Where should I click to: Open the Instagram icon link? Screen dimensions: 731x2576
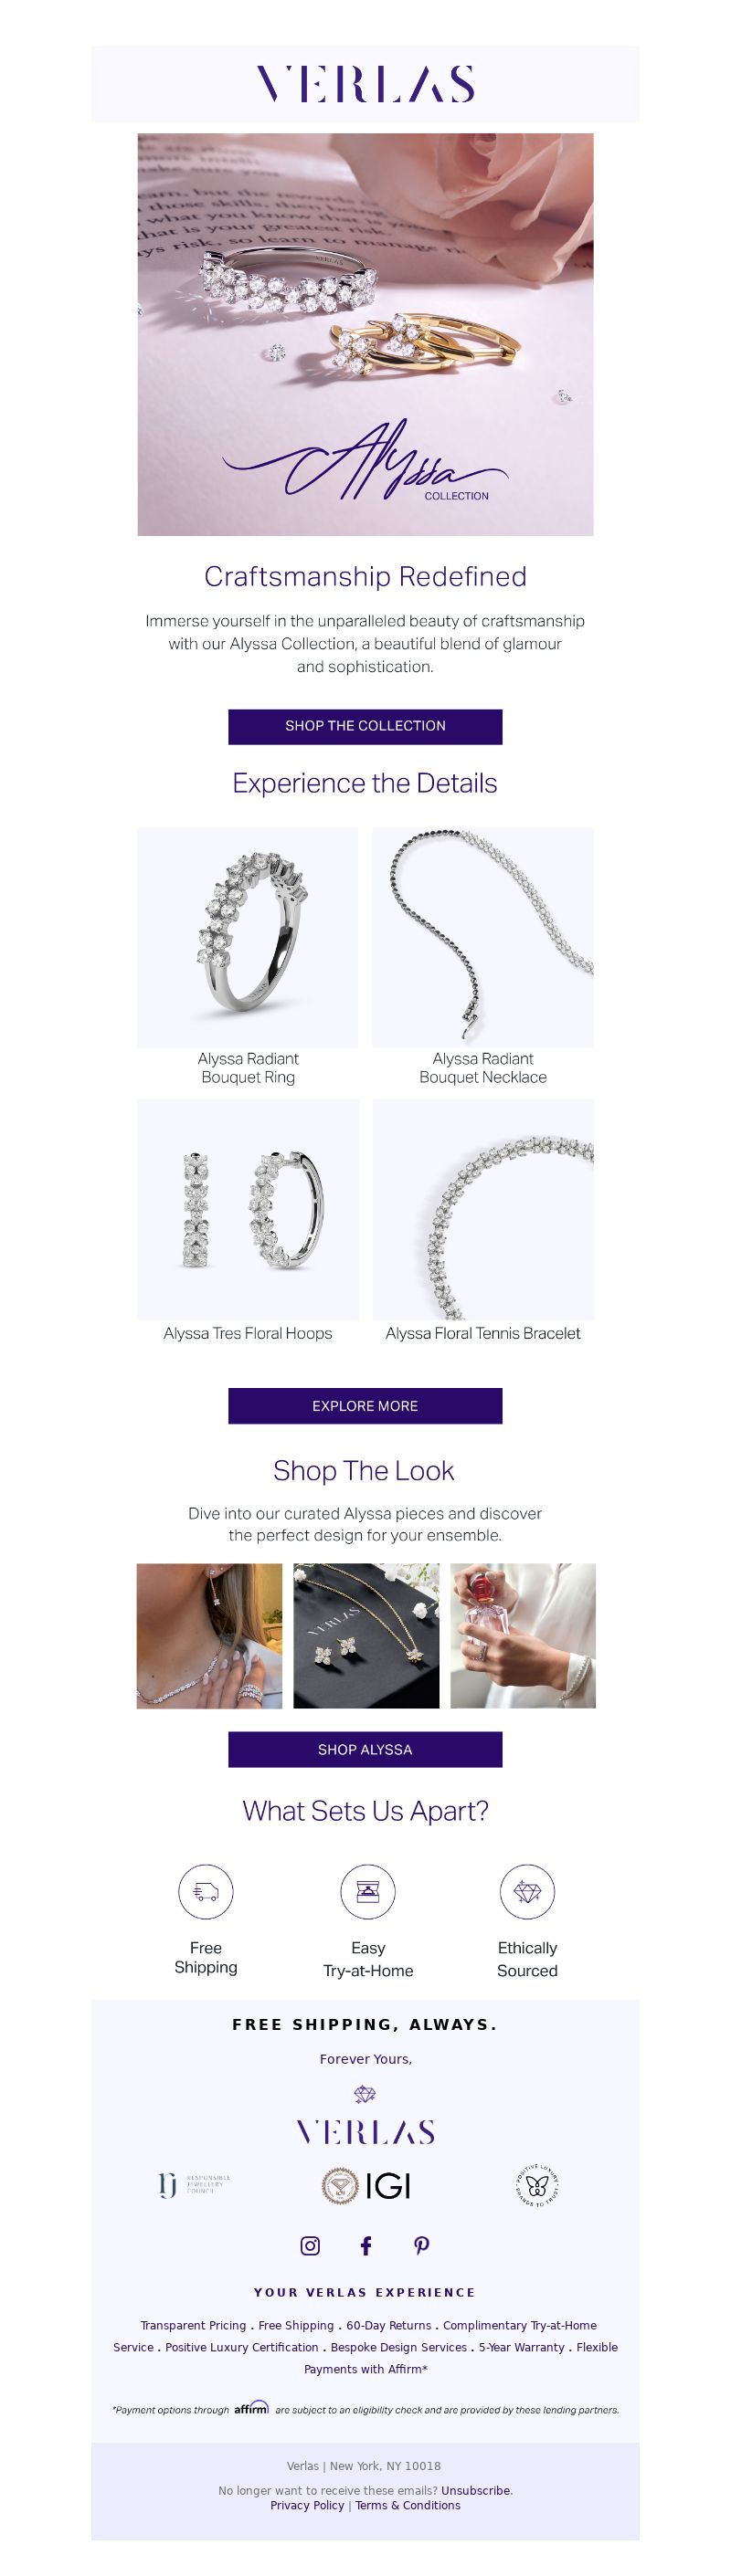click(310, 2246)
